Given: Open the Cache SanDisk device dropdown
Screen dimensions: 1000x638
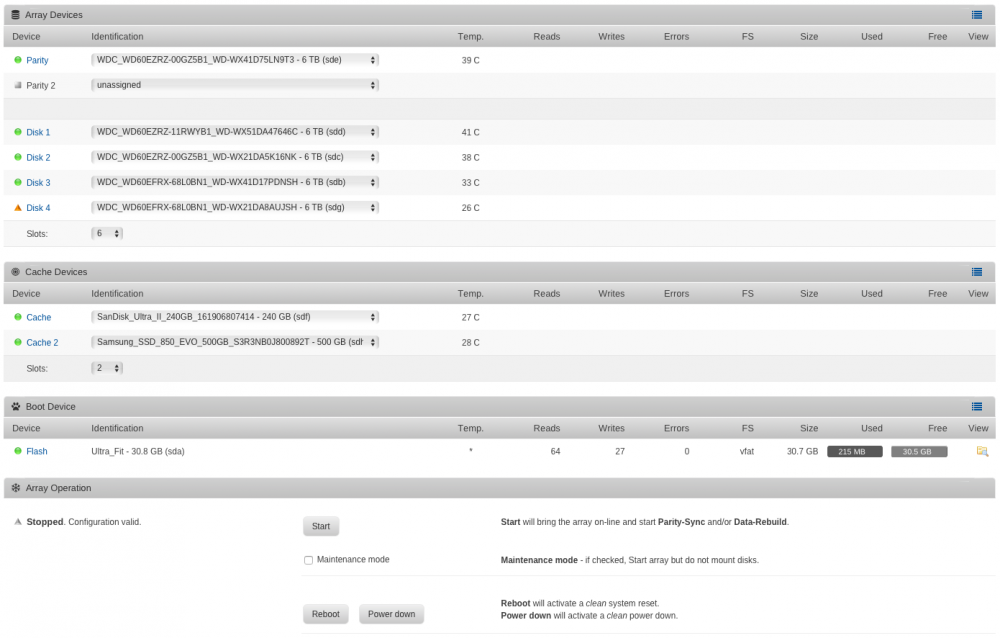Looking at the screenshot, I should pyautogui.click(x=235, y=317).
